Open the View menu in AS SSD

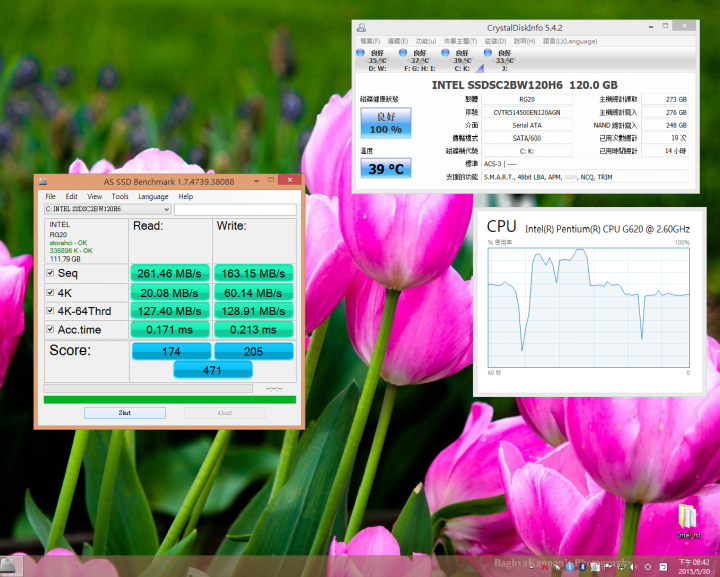tap(95, 196)
